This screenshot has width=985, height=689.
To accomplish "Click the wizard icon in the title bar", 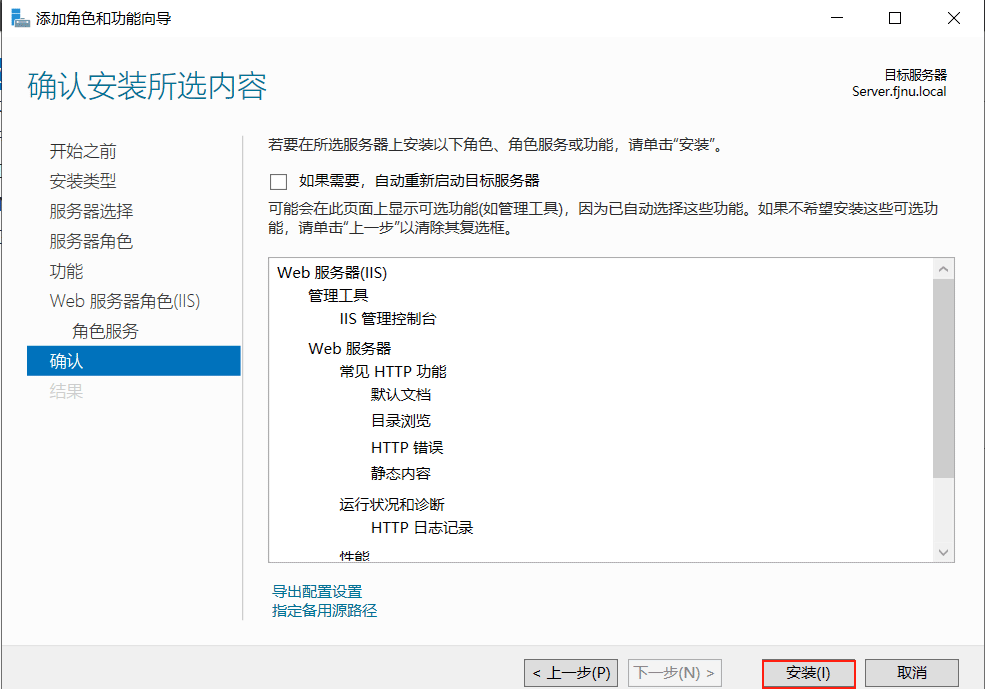I will tap(21, 17).
